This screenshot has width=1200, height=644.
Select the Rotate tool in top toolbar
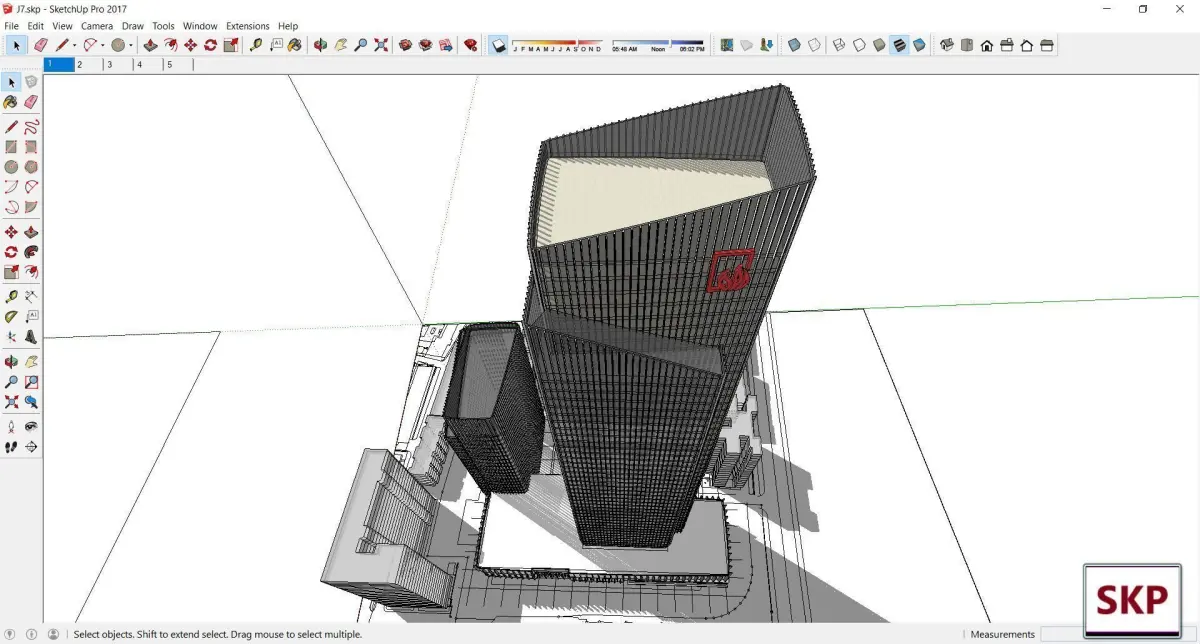pyautogui.click(x=210, y=45)
